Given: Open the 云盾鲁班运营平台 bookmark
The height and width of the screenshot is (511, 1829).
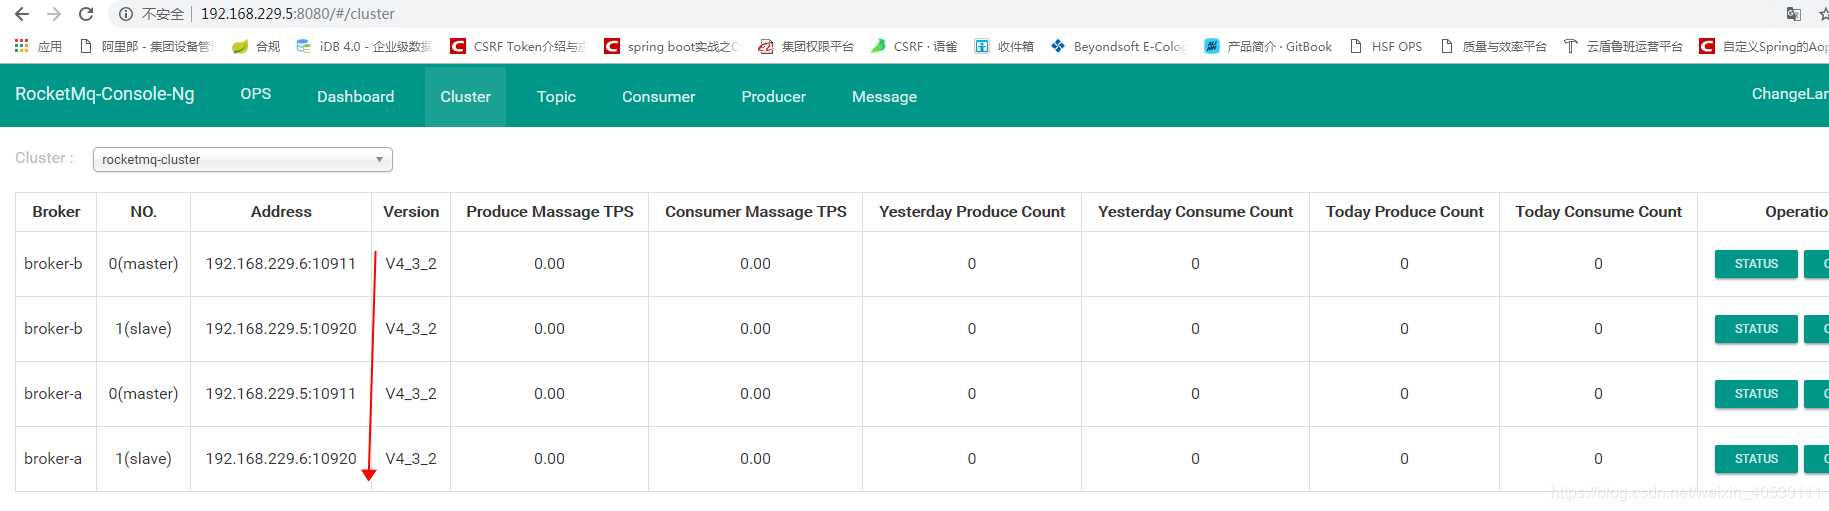Looking at the screenshot, I should (x=1623, y=46).
